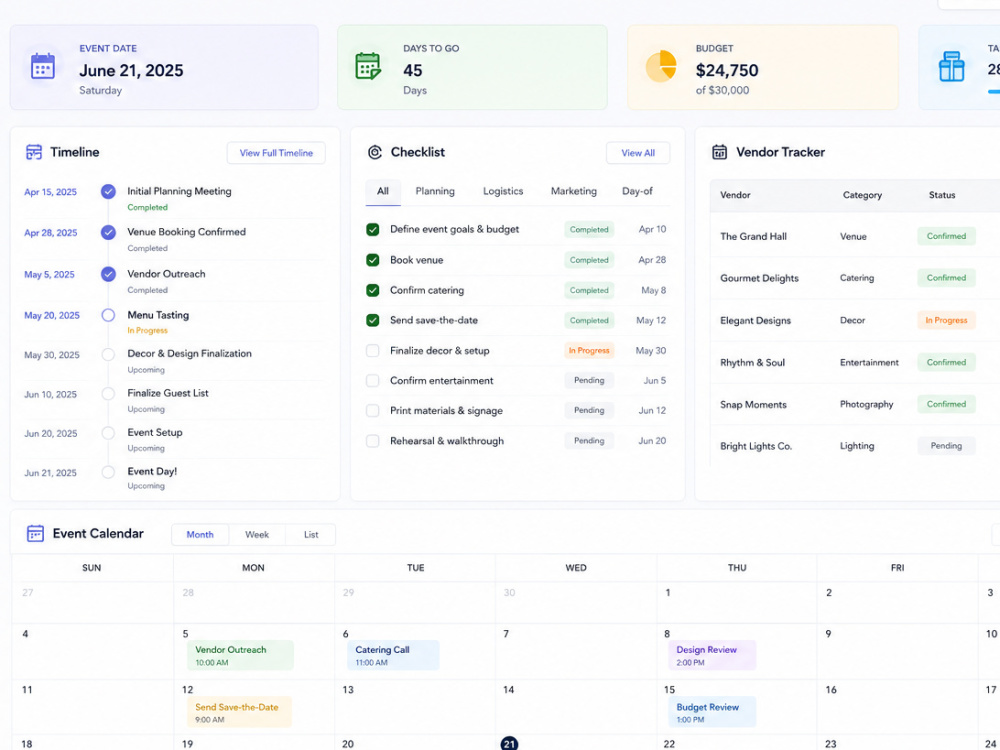Check the Finalize decor & setup checkbox
The height and width of the screenshot is (750, 1000).
point(372,351)
